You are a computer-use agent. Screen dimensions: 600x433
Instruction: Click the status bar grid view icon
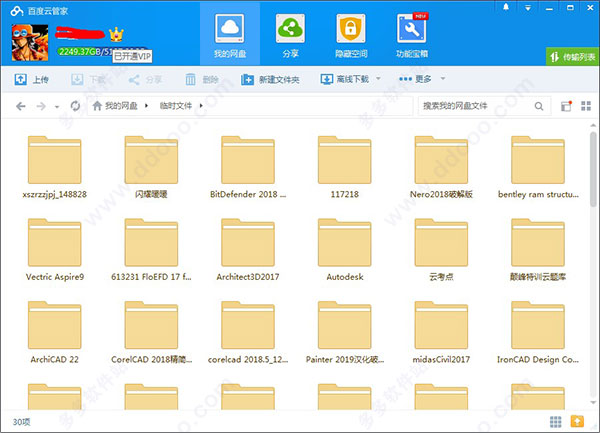555,422
